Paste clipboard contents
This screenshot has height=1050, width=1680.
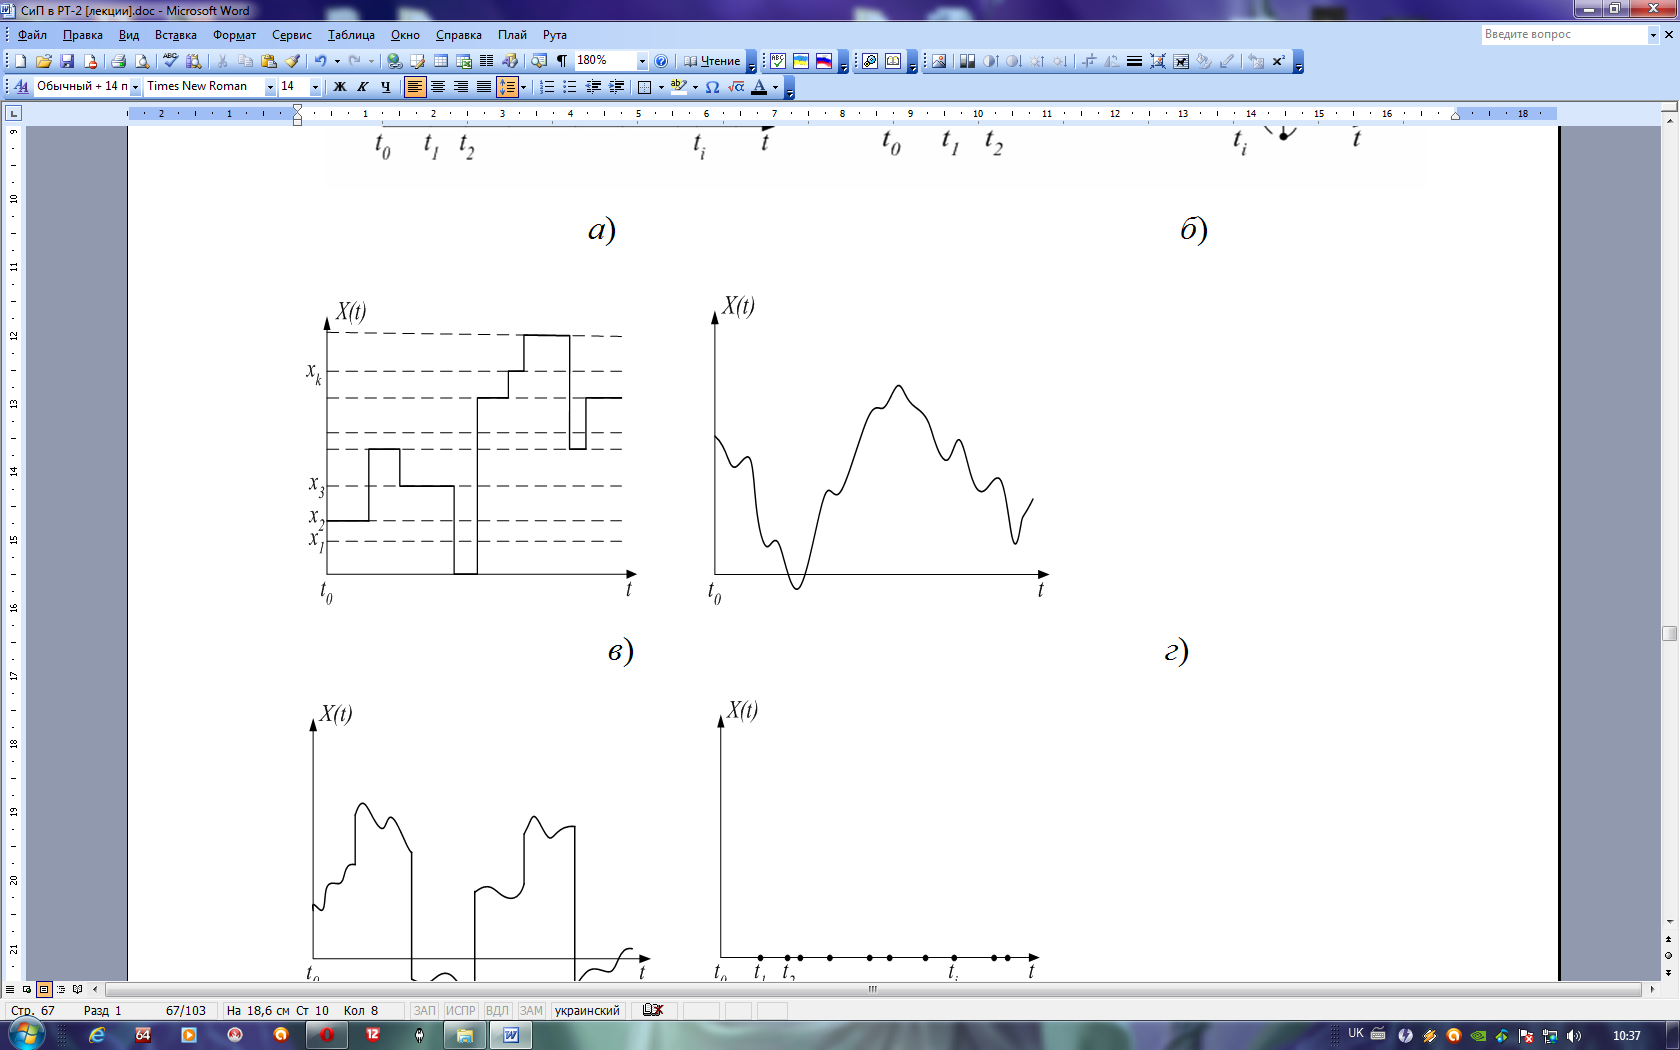click(x=269, y=61)
